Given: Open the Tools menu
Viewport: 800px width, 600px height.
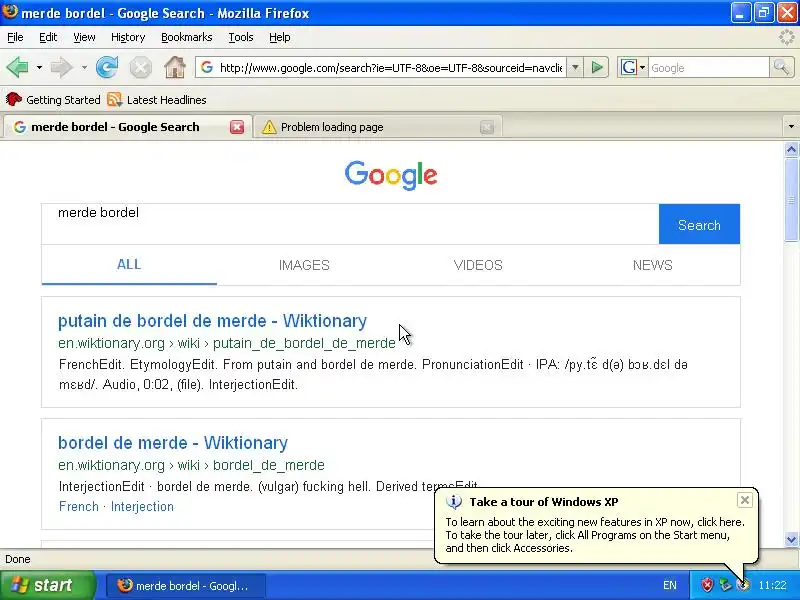Looking at the screenshot, I should click(x=241, y=37).
